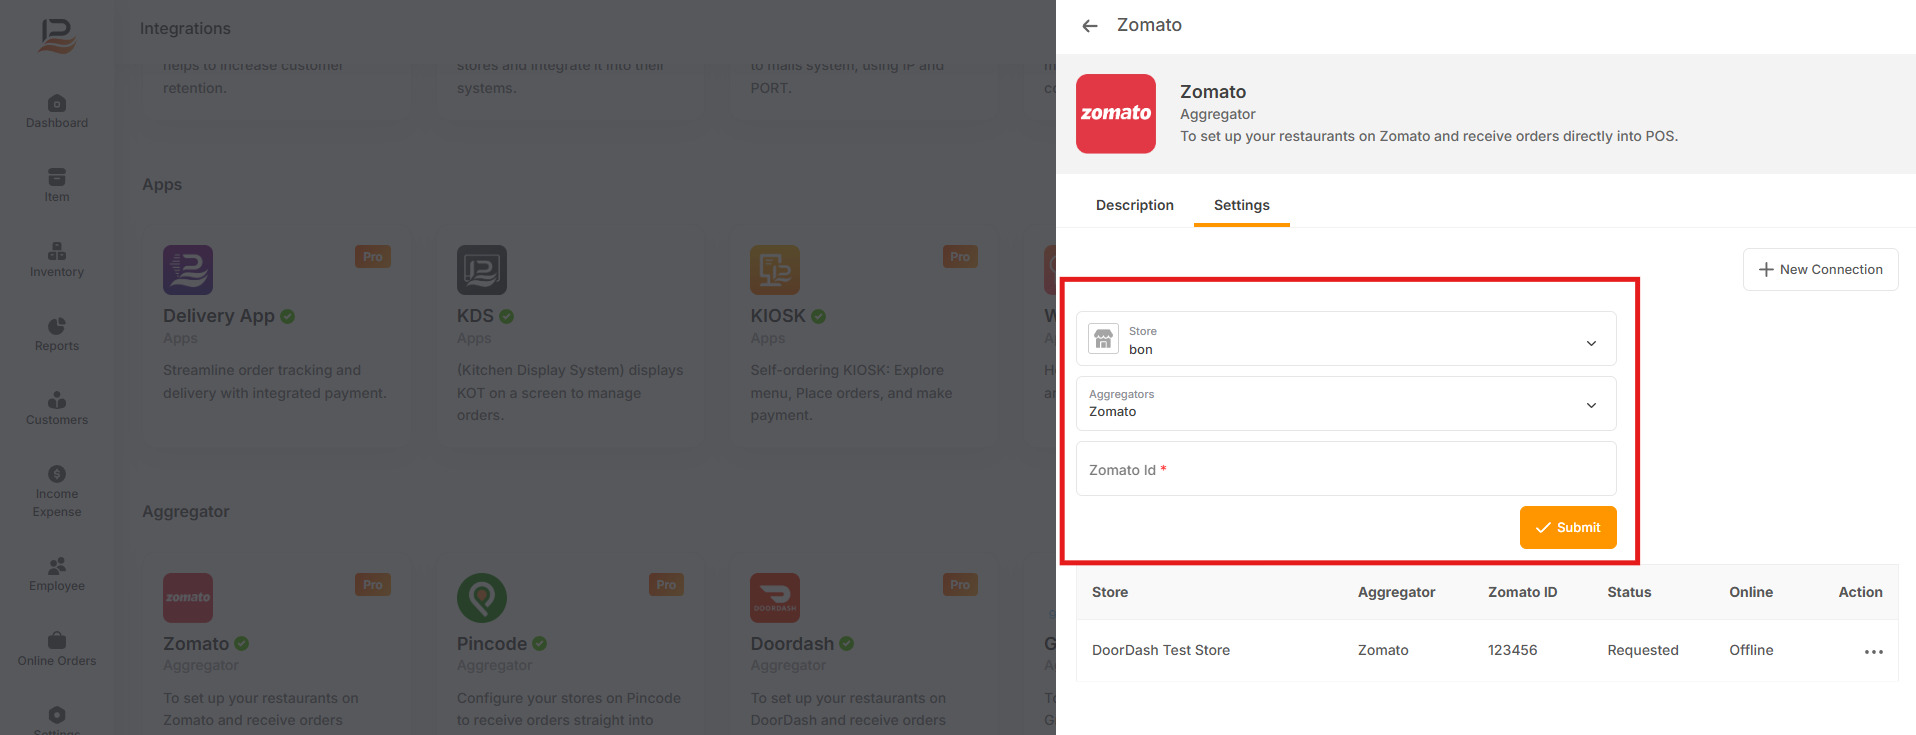Click the Zomato ID value 123456
The height and width of the screenshot is (735, 1916).
[1512, 650]
